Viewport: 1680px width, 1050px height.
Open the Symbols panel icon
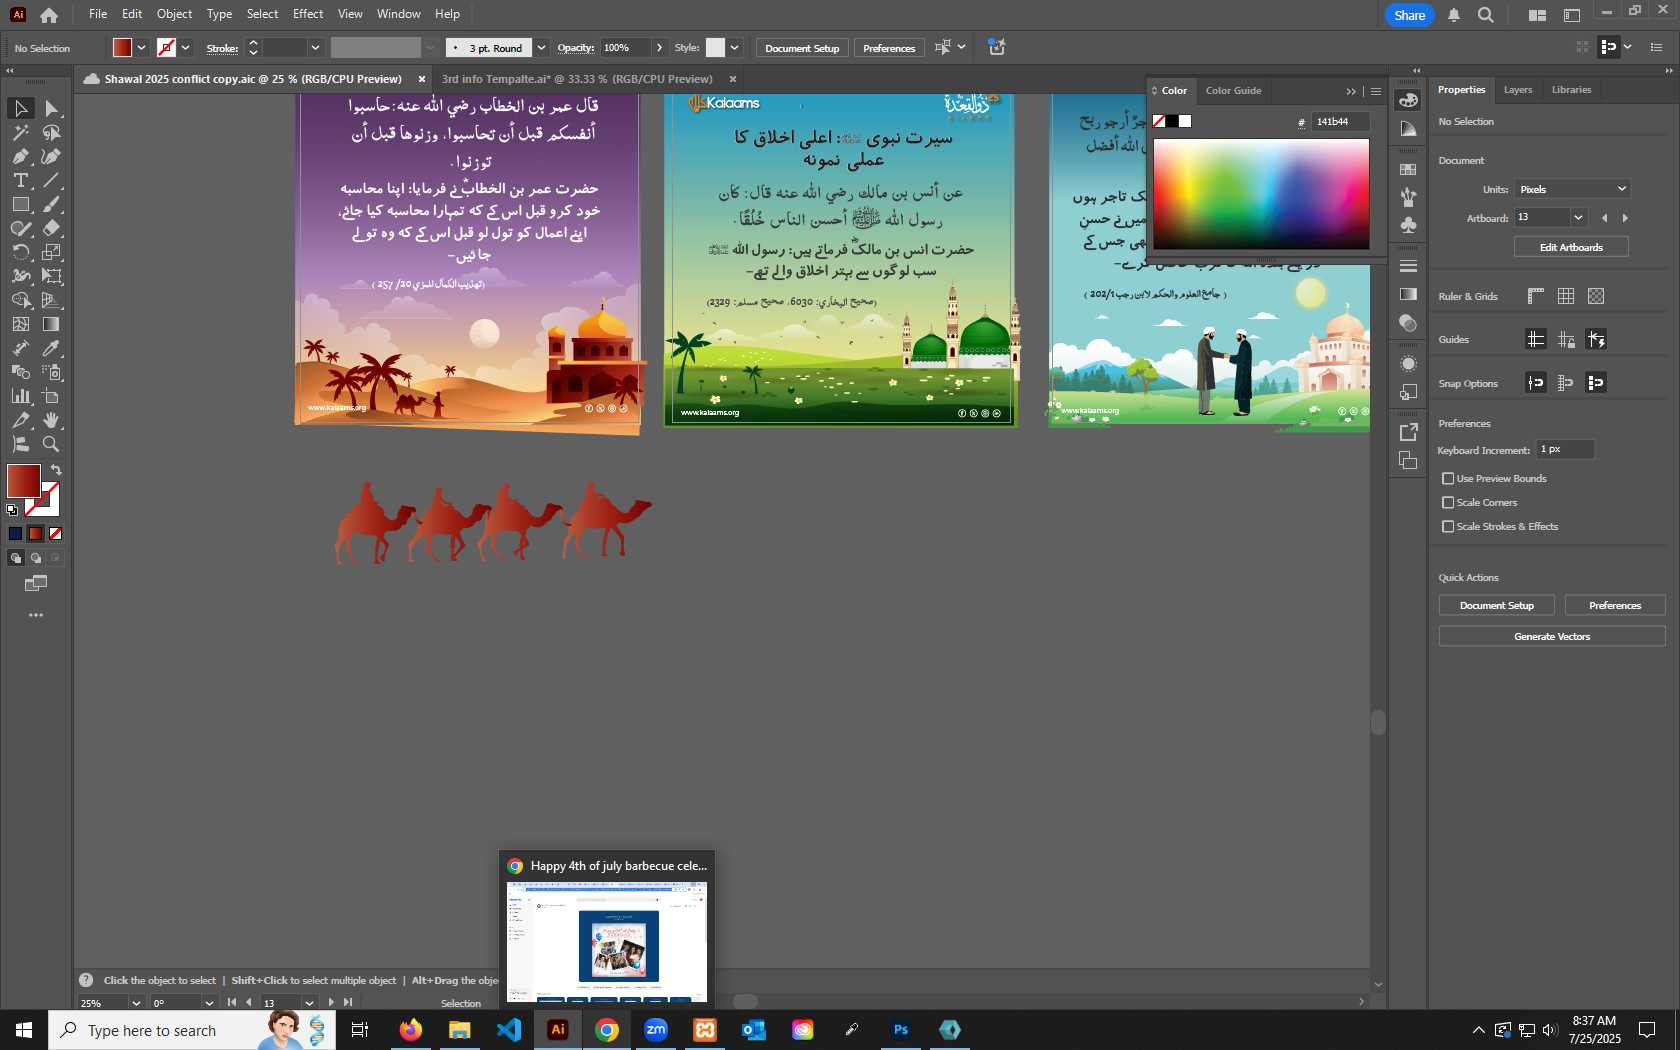click(x=1408, y=225)
